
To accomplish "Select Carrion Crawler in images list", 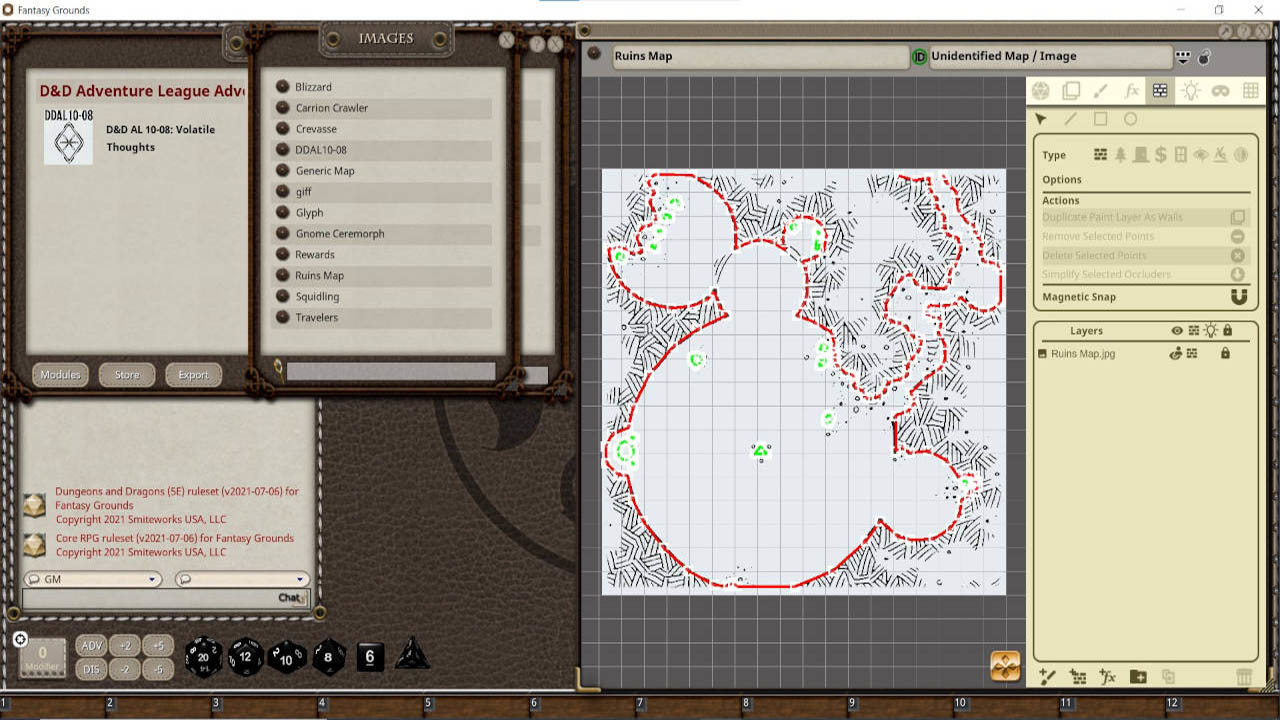I will pos(332,108).
